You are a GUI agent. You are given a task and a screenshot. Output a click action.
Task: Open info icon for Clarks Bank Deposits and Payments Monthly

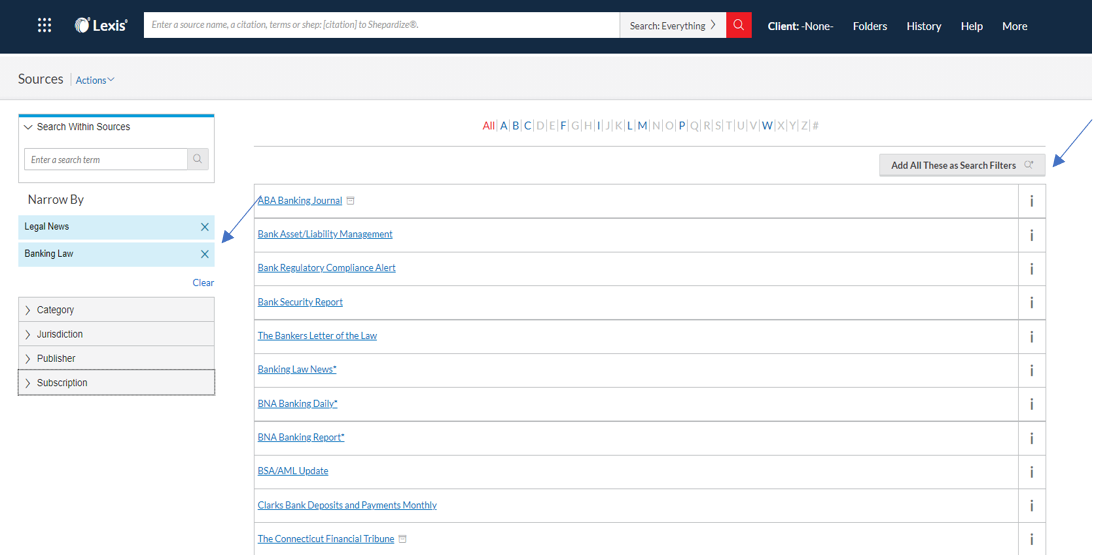(1032, 505)
